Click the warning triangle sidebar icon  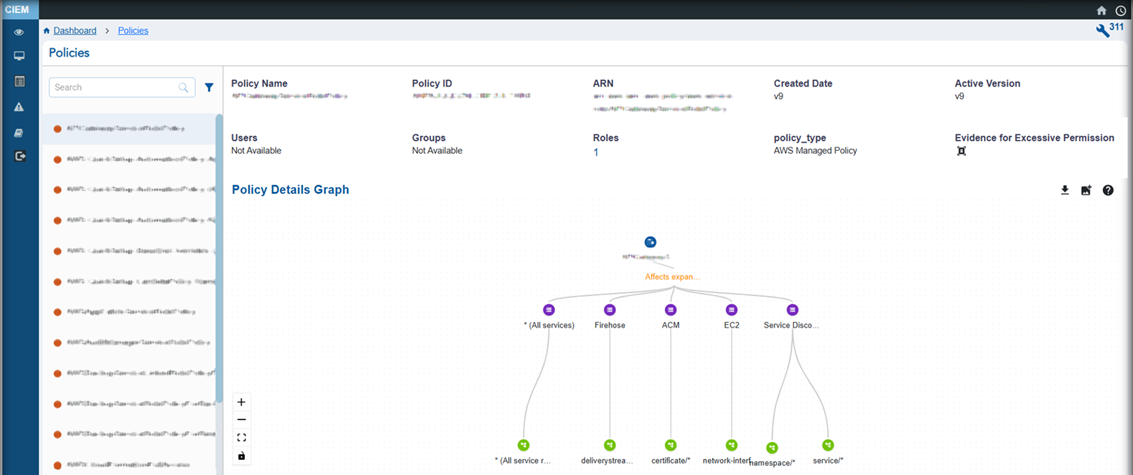(19, 107)
